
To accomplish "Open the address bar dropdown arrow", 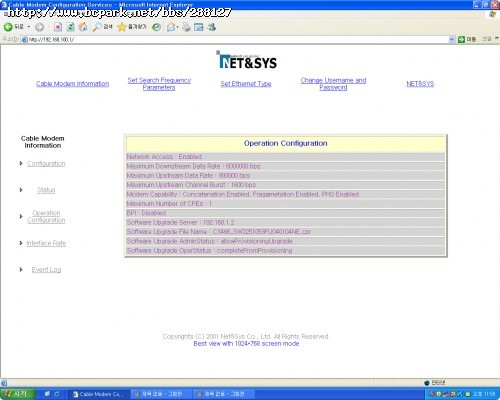I will (x=452, y=39).
